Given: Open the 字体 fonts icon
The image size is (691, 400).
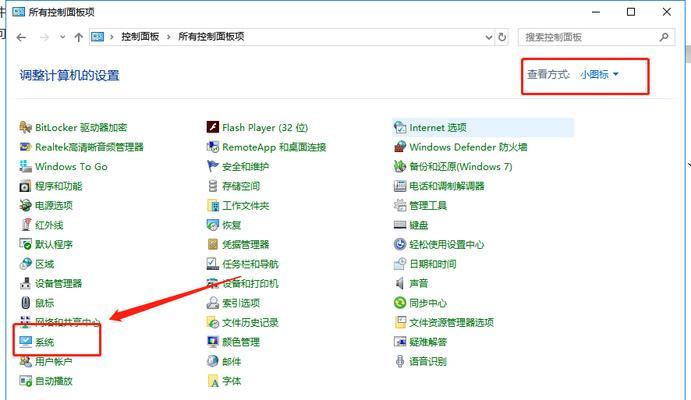Looking at the screenshot, I should [x=212, y=381].
